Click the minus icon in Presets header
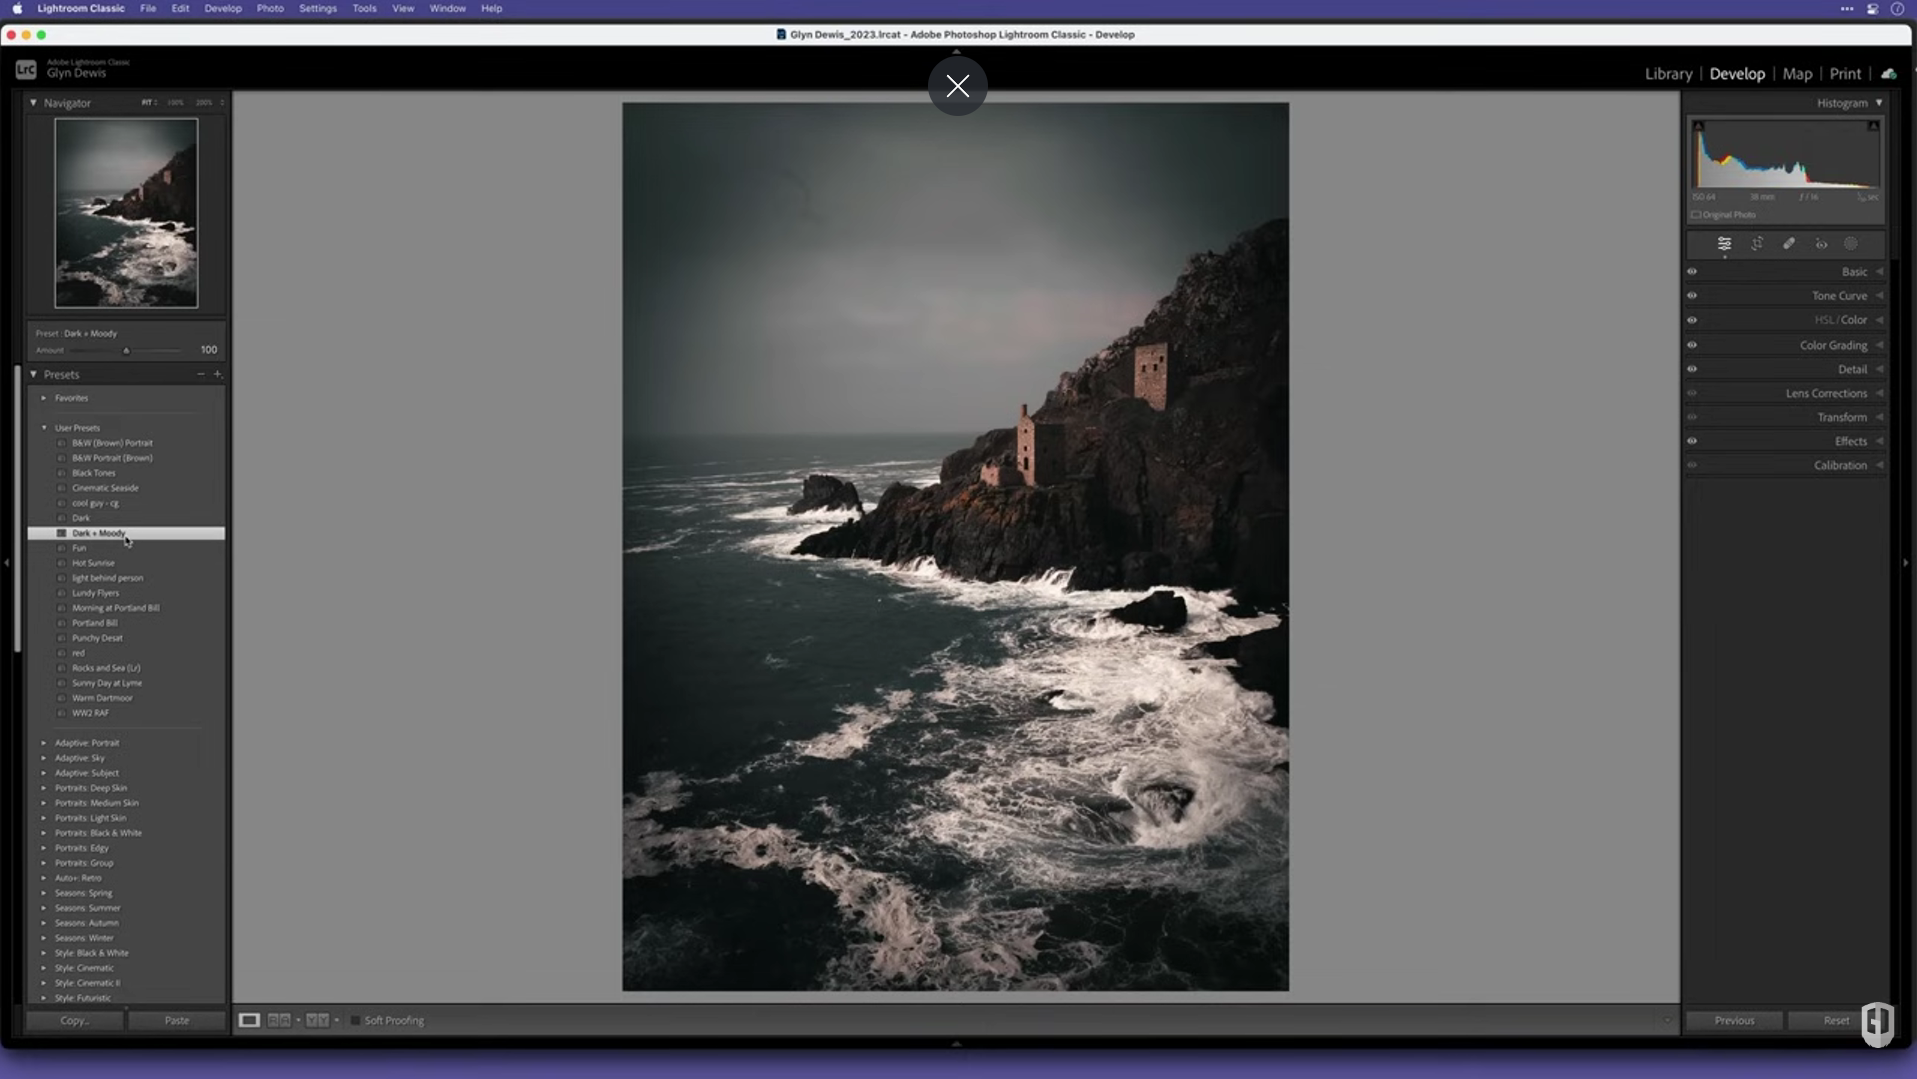This screenshot has width=1917, height=1079. pyautogui.click(x=201, y=374)
